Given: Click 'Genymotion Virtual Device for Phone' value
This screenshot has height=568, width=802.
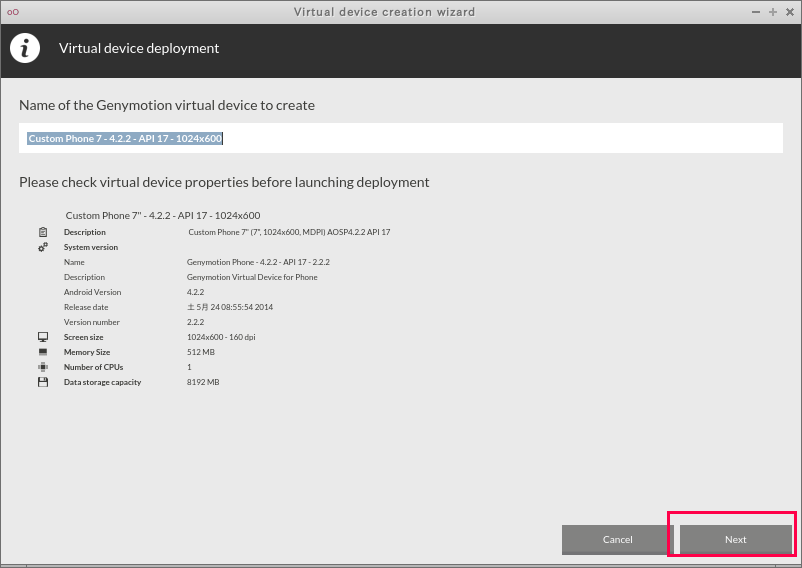Looking at the screenshot, I should (252, 277).
